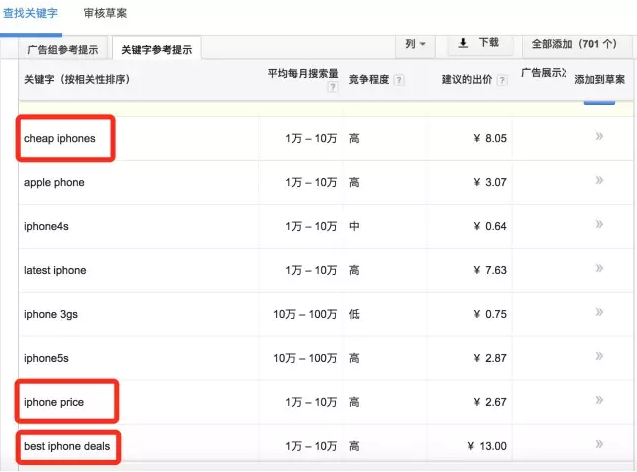Open the 审核草案 tab

[x=105, y=14]
